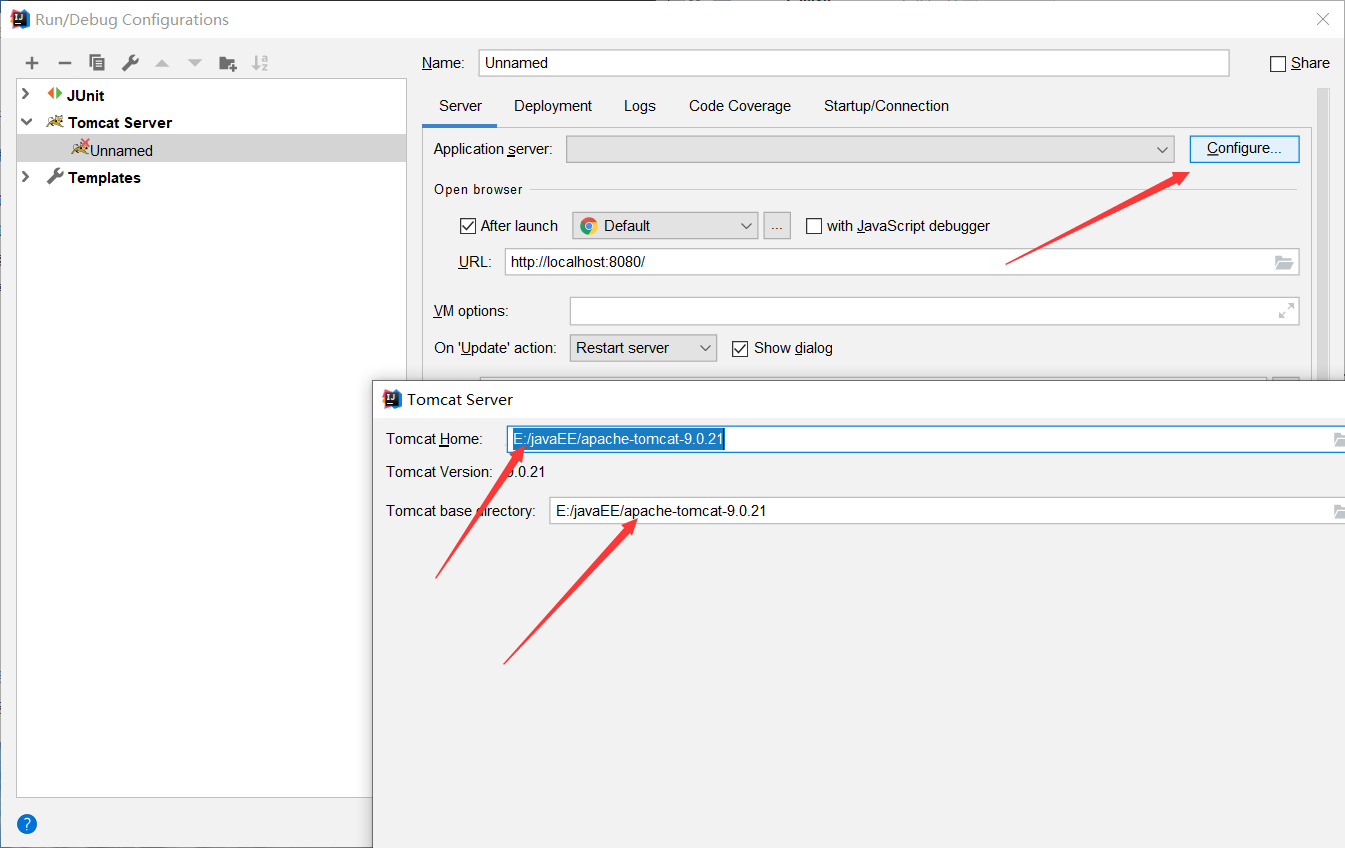The width and height of the screenshot is (1345, 848).
Task: Move configuration down with down arrow
Action: [x=195, y=63]
